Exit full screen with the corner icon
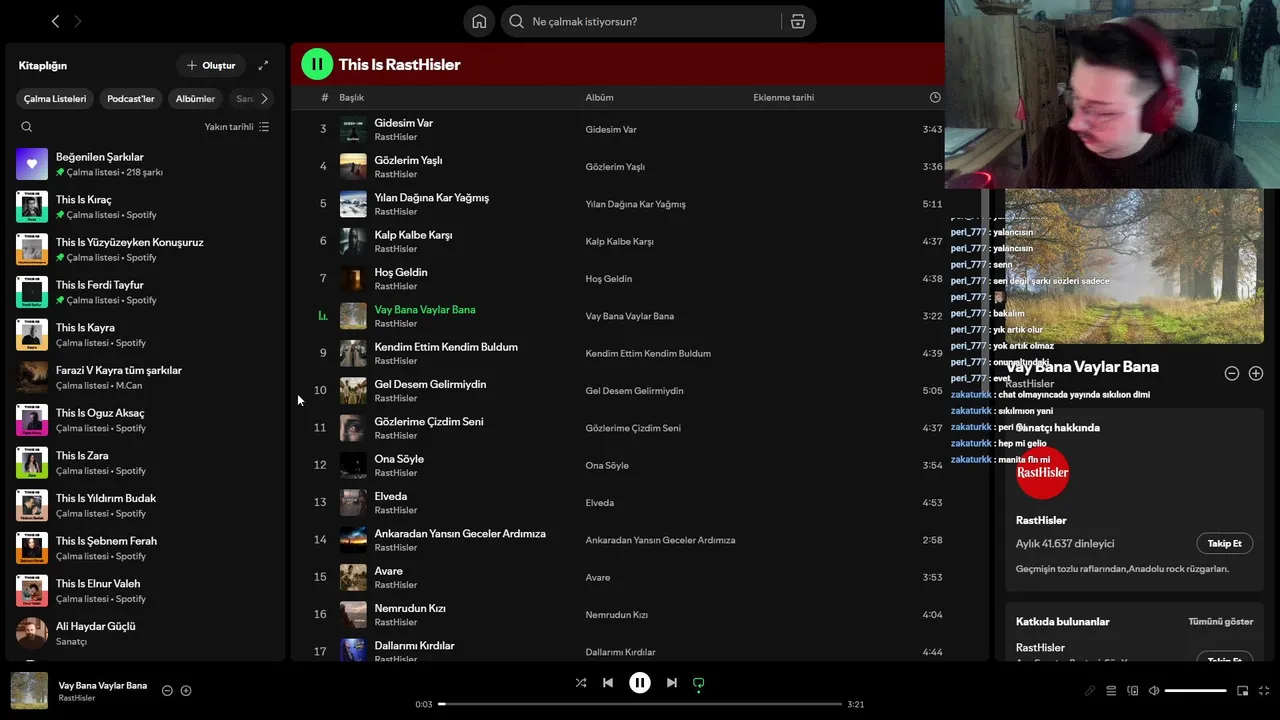This screenshot has width=1280, height=720. tap(1264, 690)
